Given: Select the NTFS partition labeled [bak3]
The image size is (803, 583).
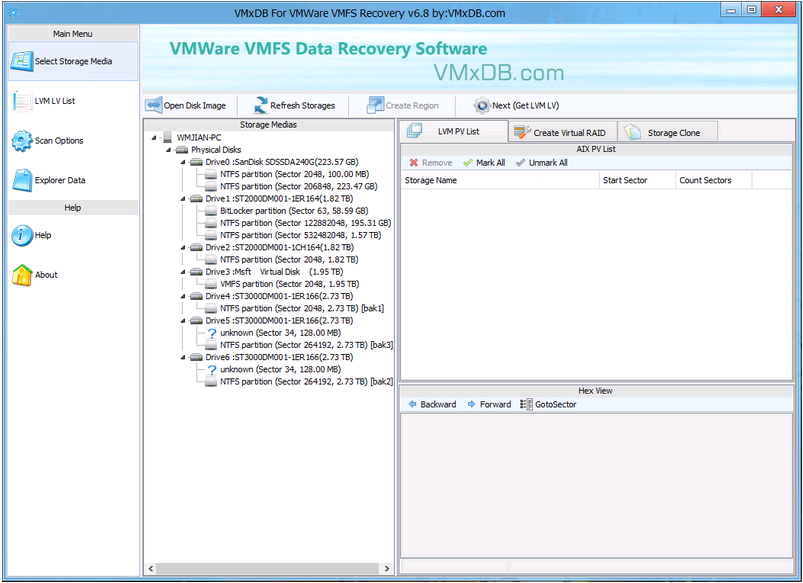Looking at the screenshot, I should (x=306, y=345).
